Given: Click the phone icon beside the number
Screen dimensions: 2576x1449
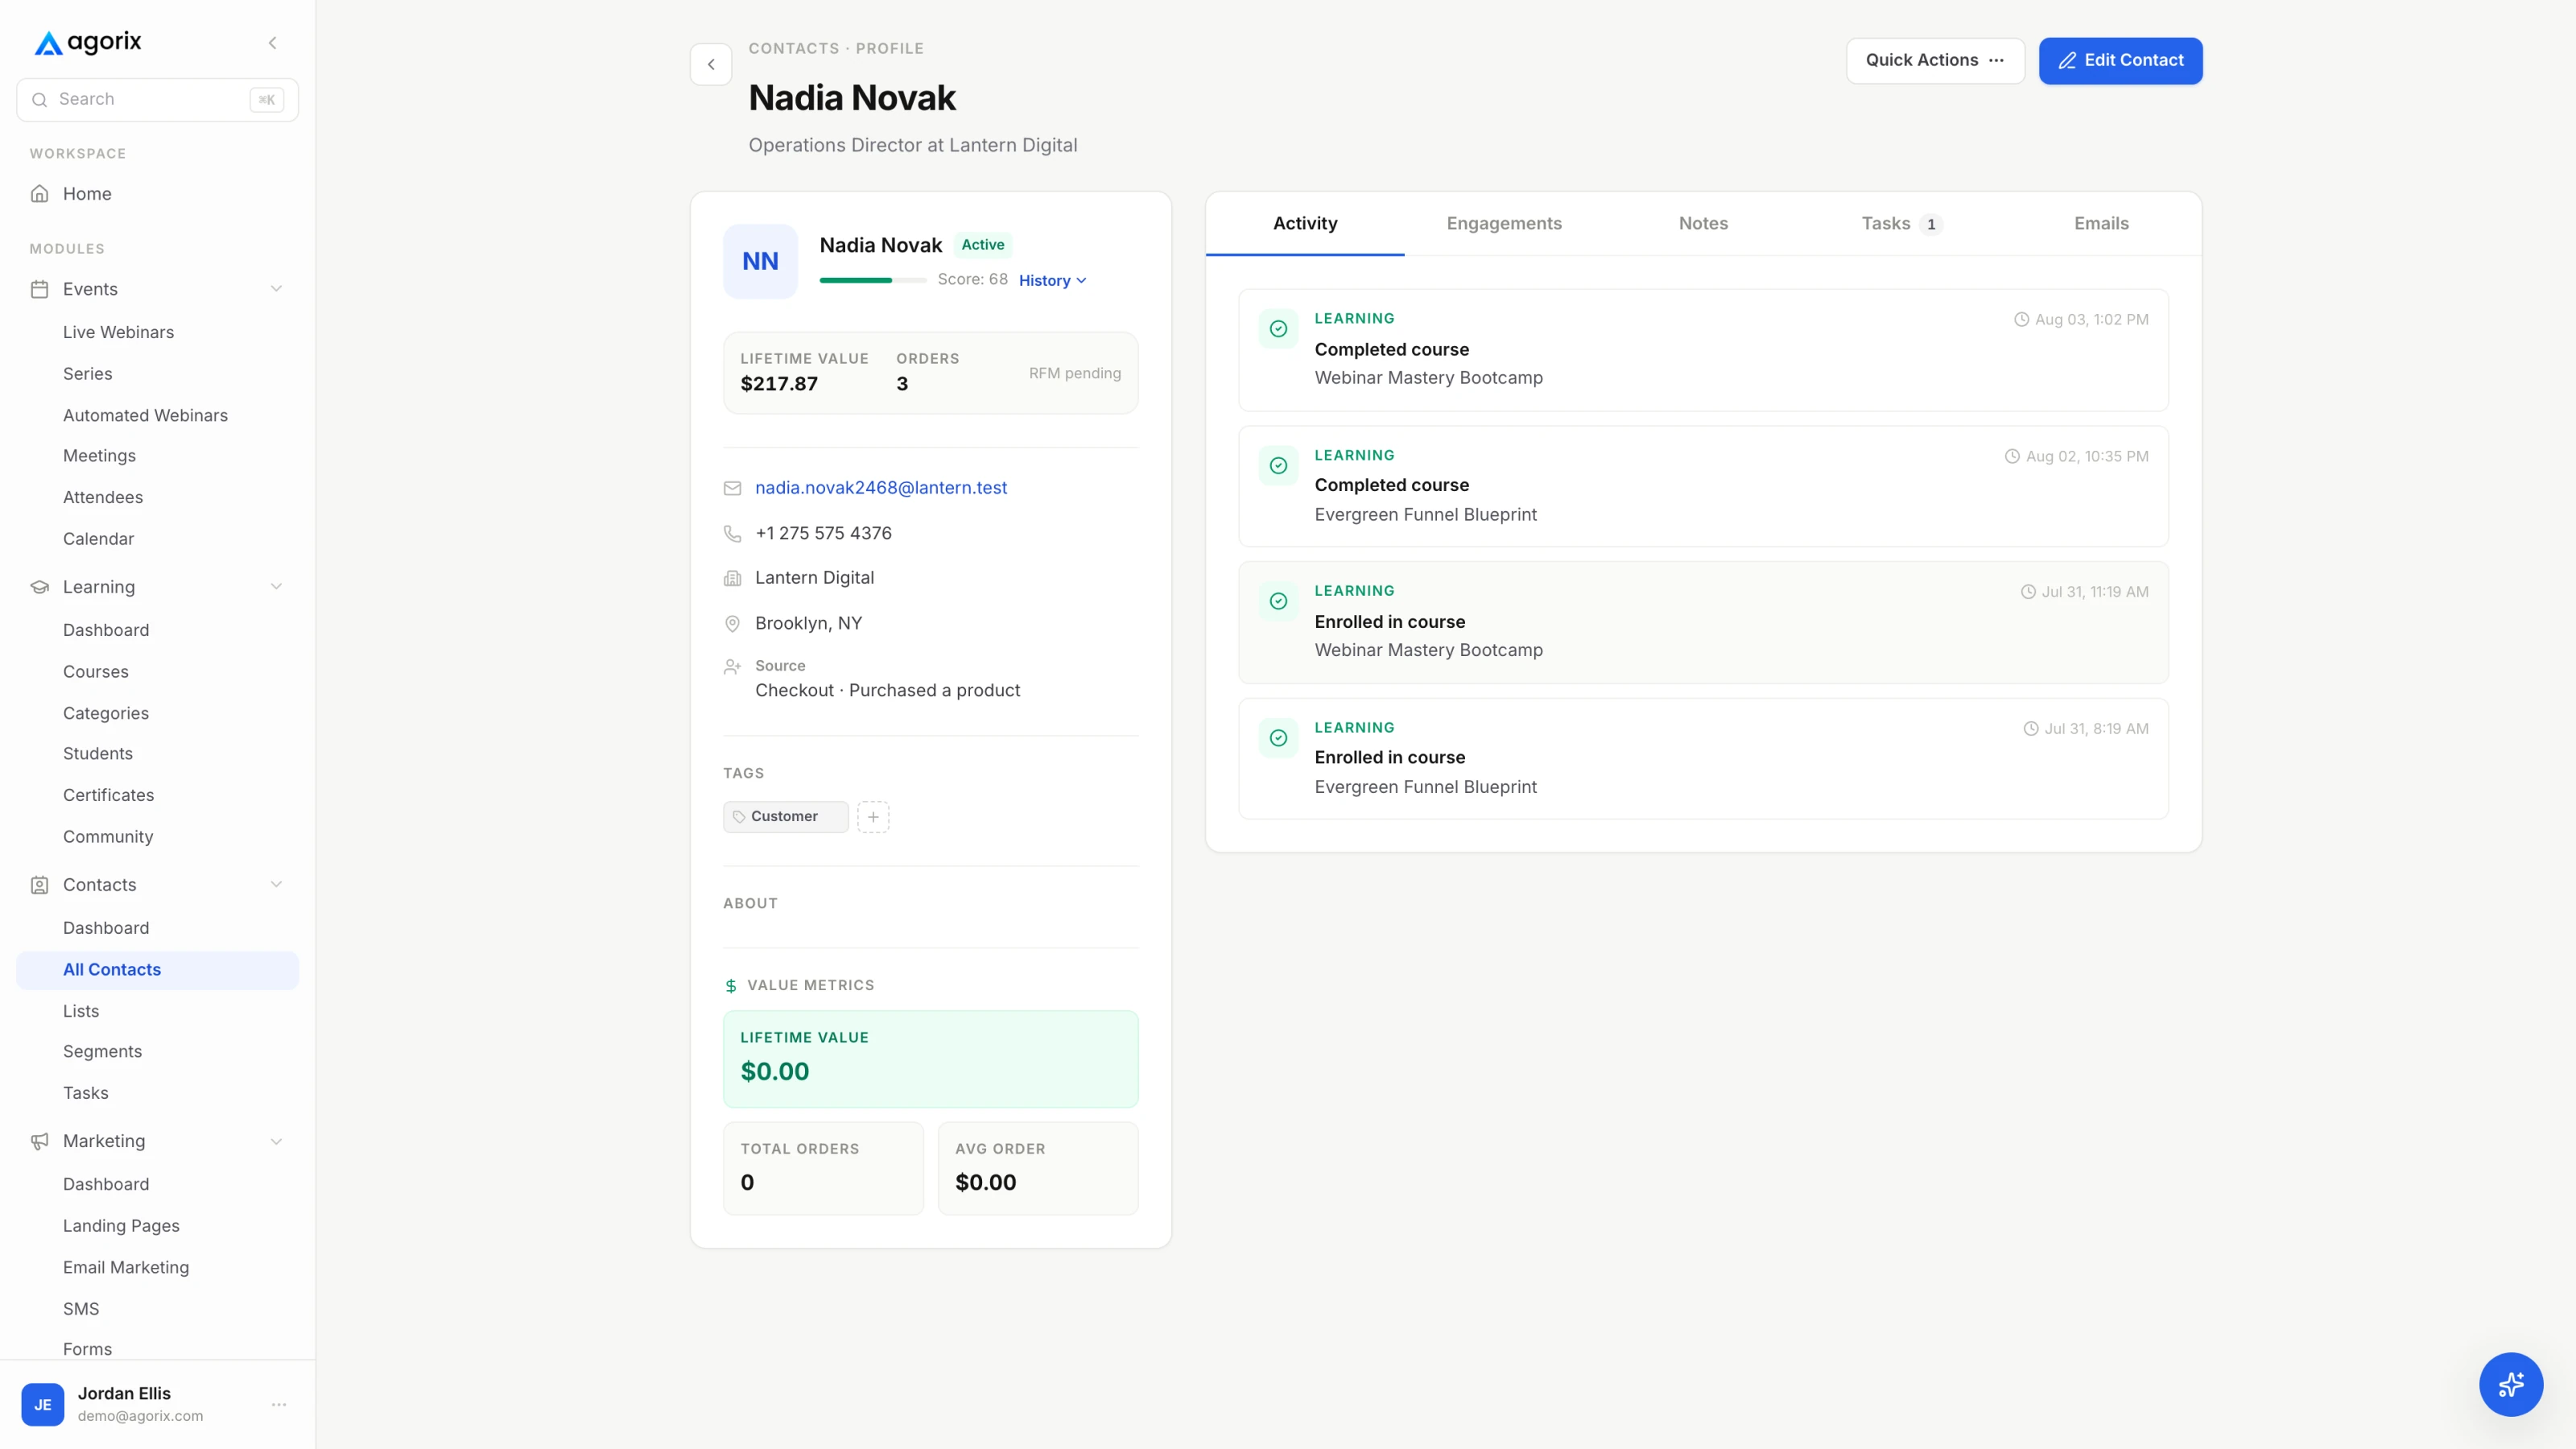Looking at the screenshot, I should (732, 534).
